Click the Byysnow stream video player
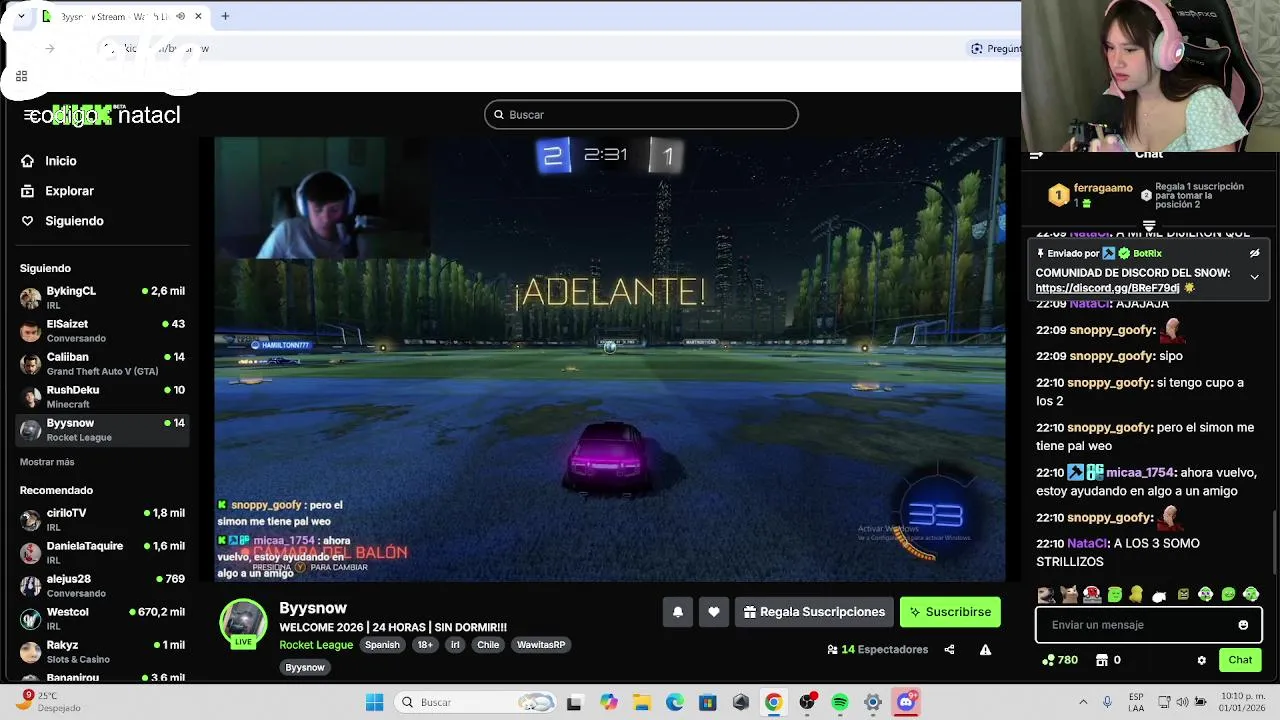This screenshot has height=720, width=1280. (x=609, y=359)
